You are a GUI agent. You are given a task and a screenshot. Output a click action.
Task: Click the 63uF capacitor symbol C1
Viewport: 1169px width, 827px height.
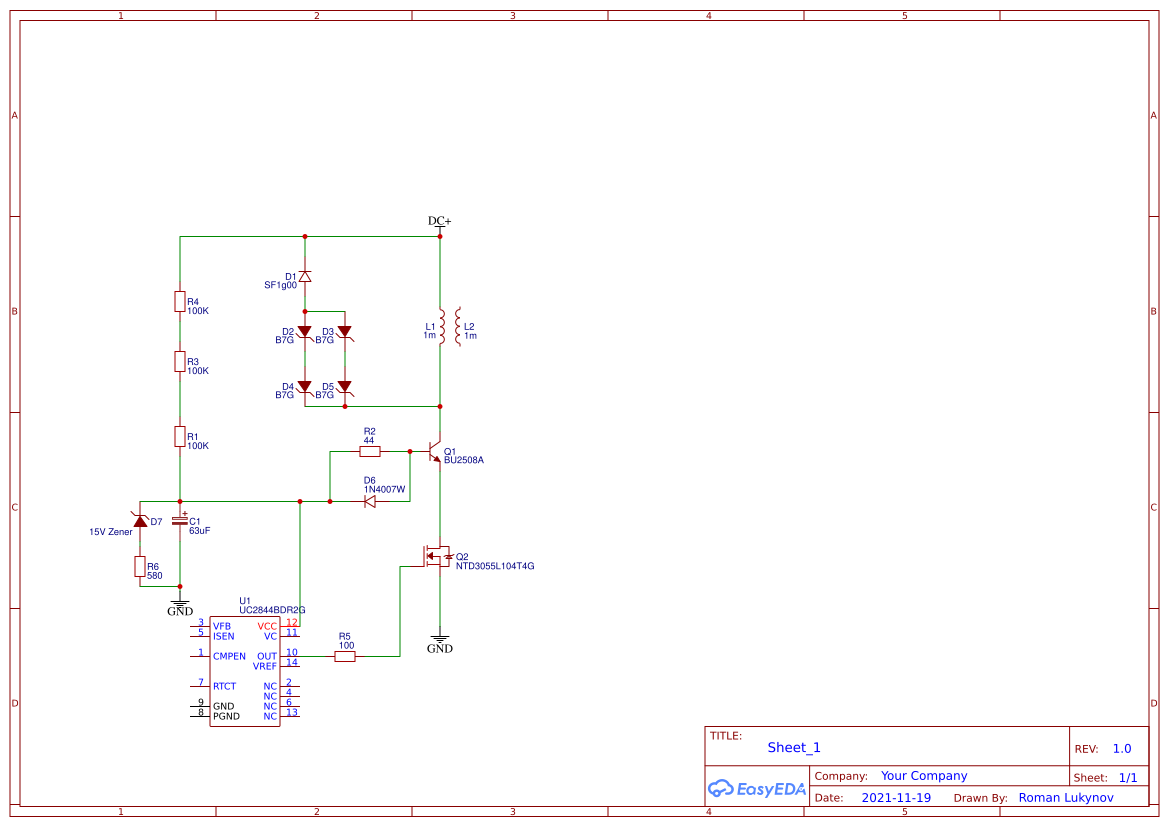[182, 520]
